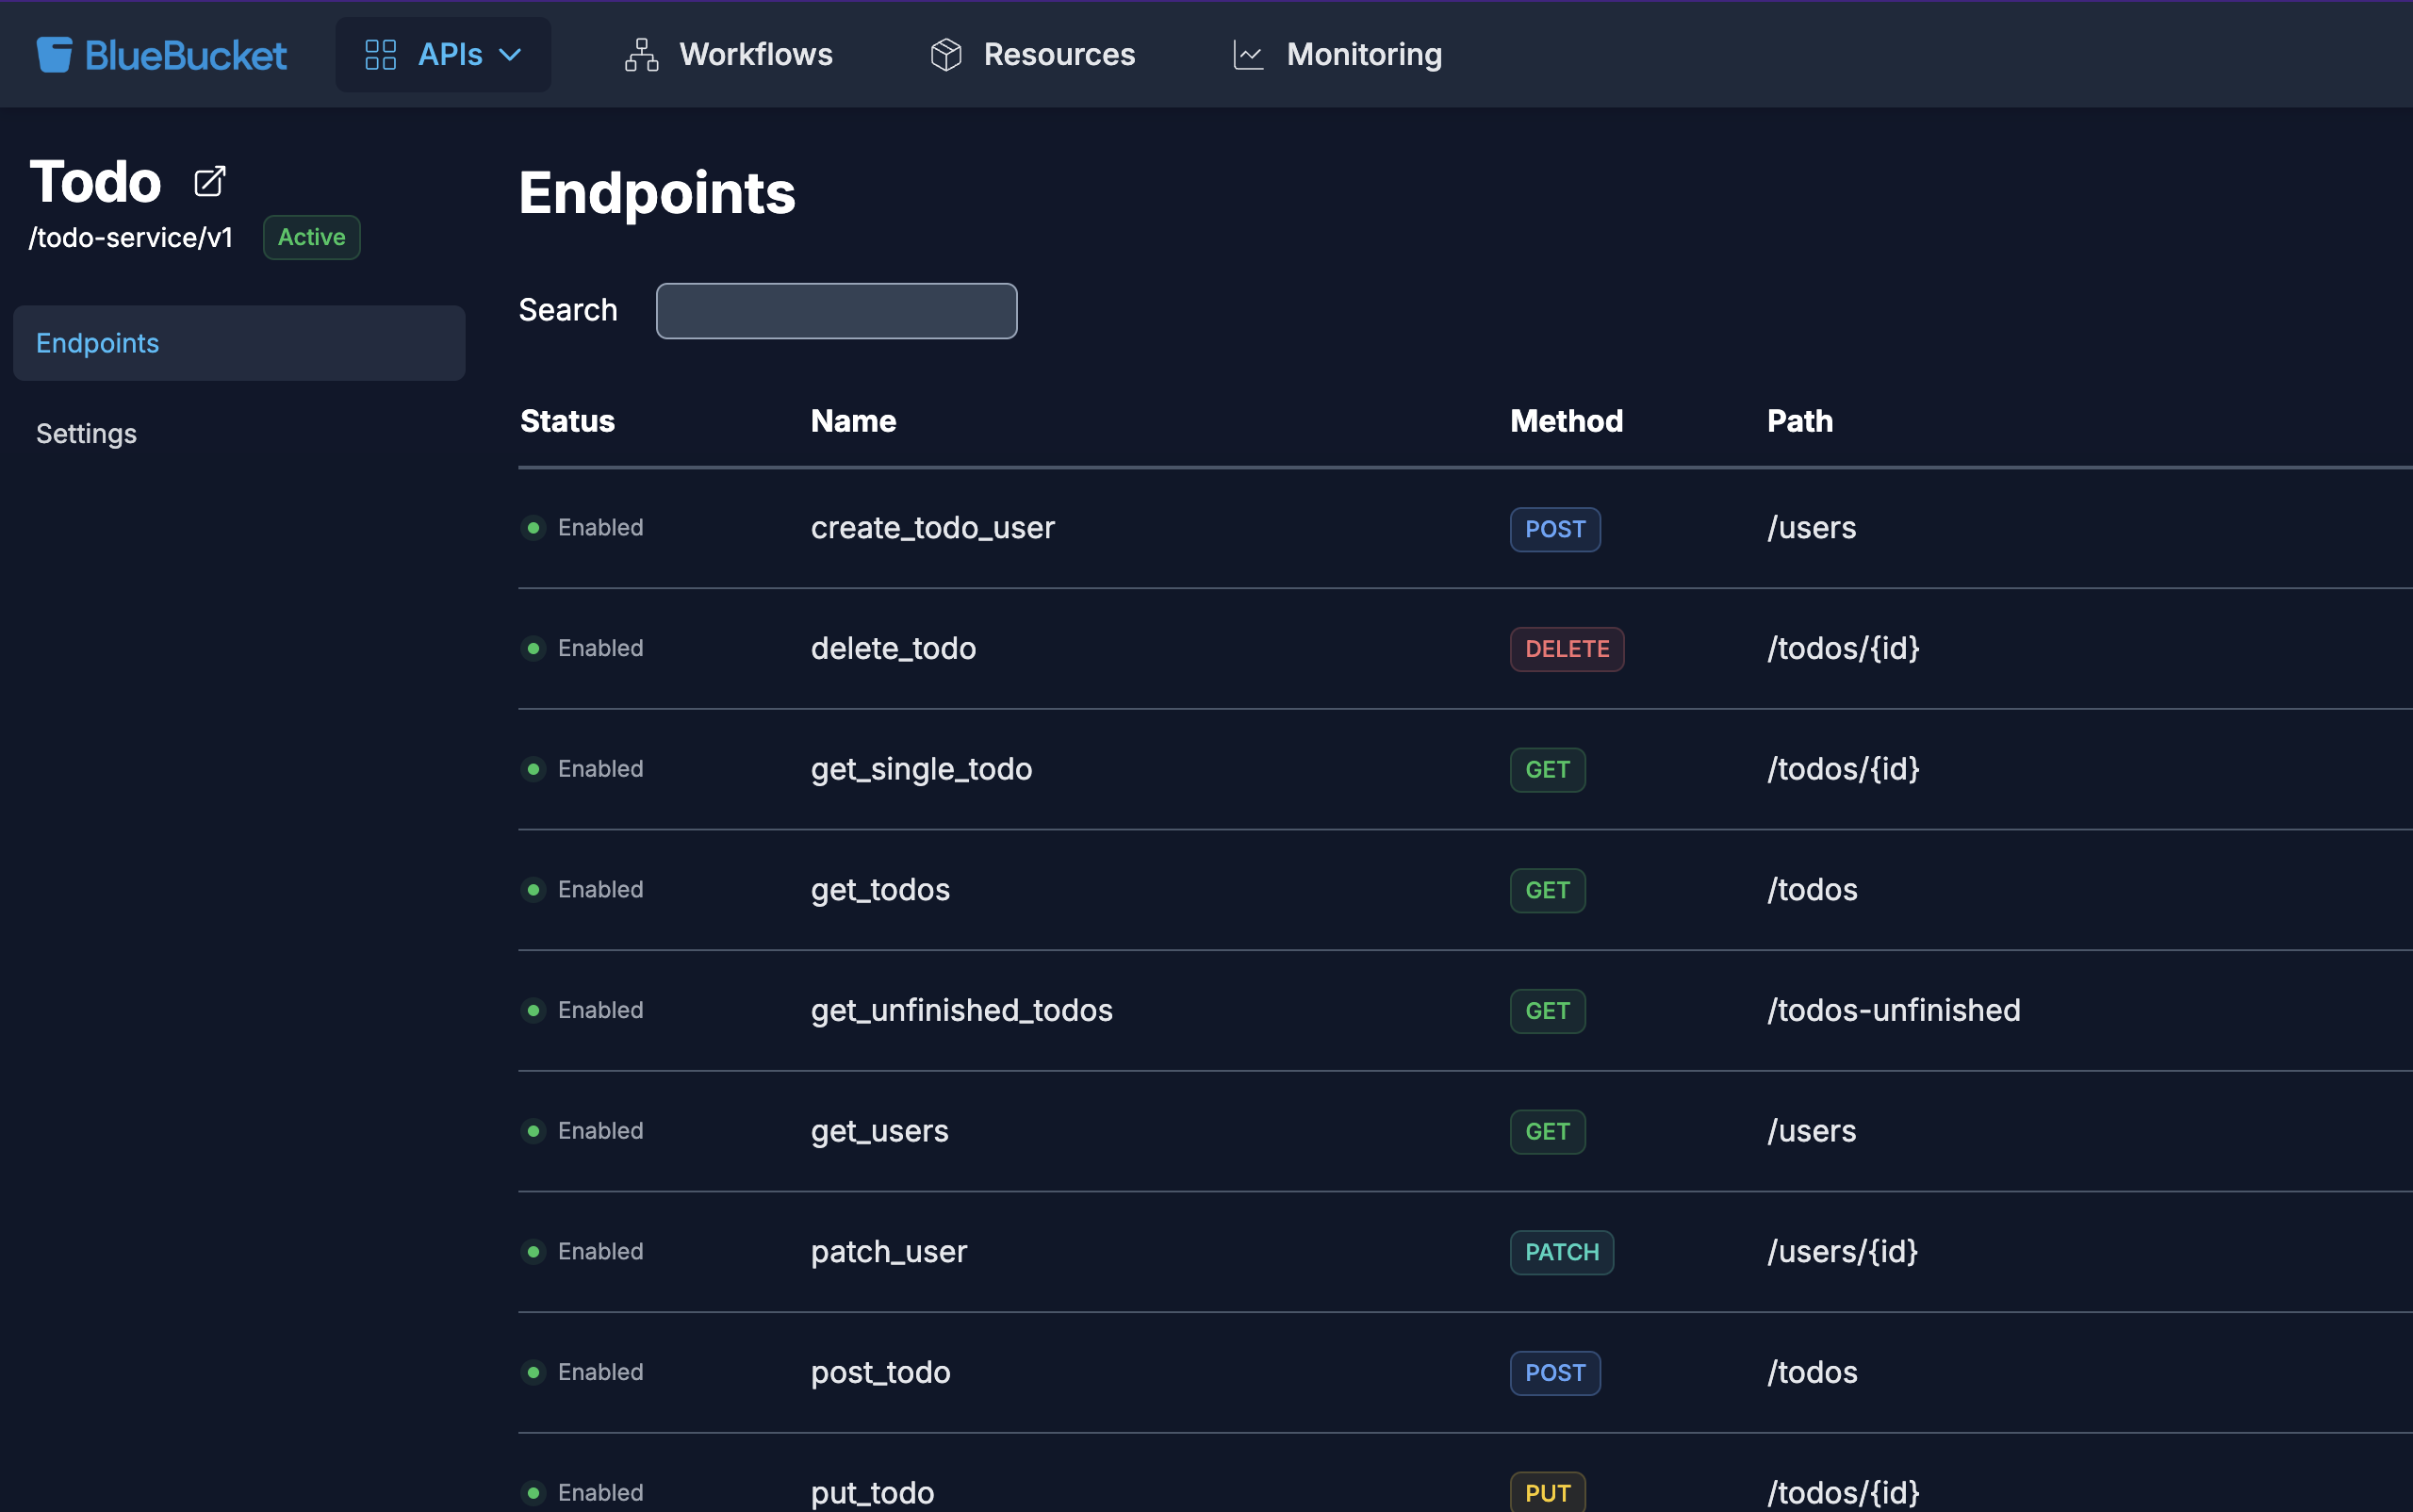
Task: Open the APIs dropdown chevron
Action: point(511,54)
